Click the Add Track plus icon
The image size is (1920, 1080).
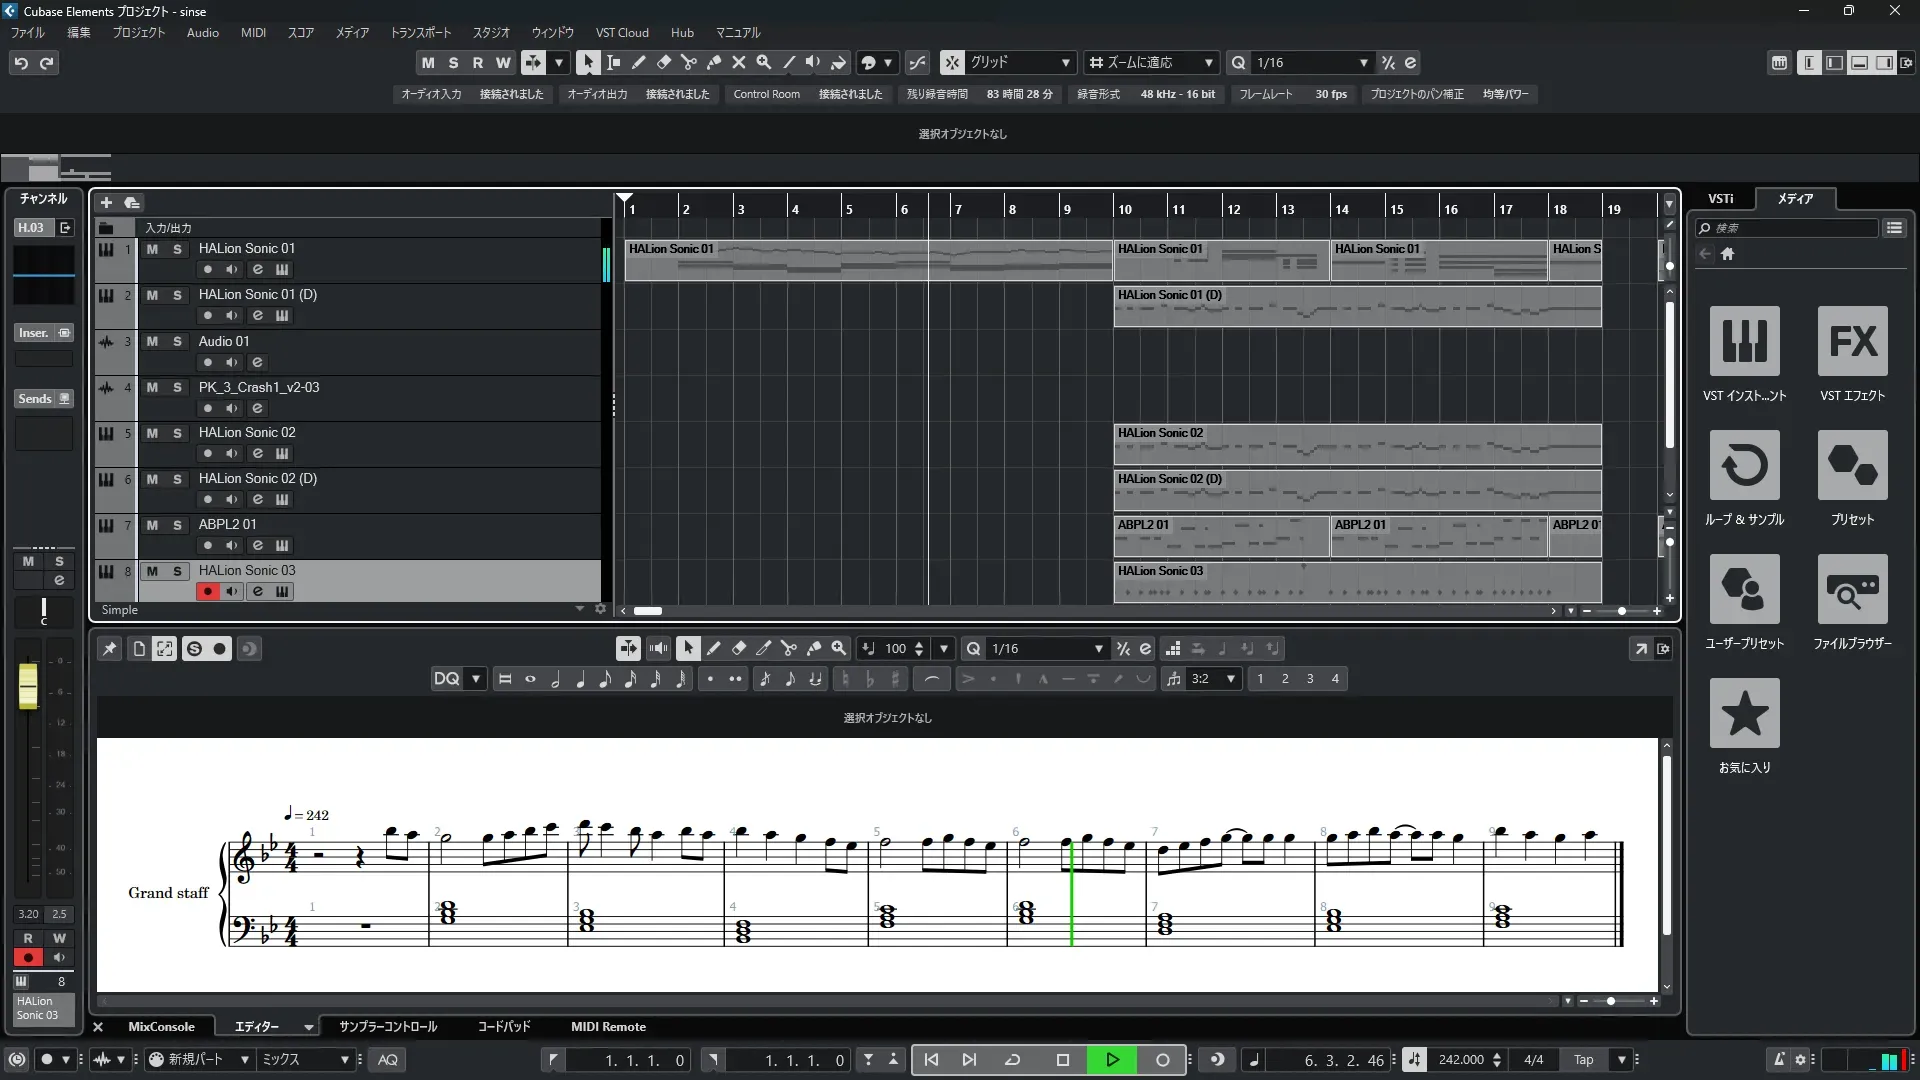106,202
